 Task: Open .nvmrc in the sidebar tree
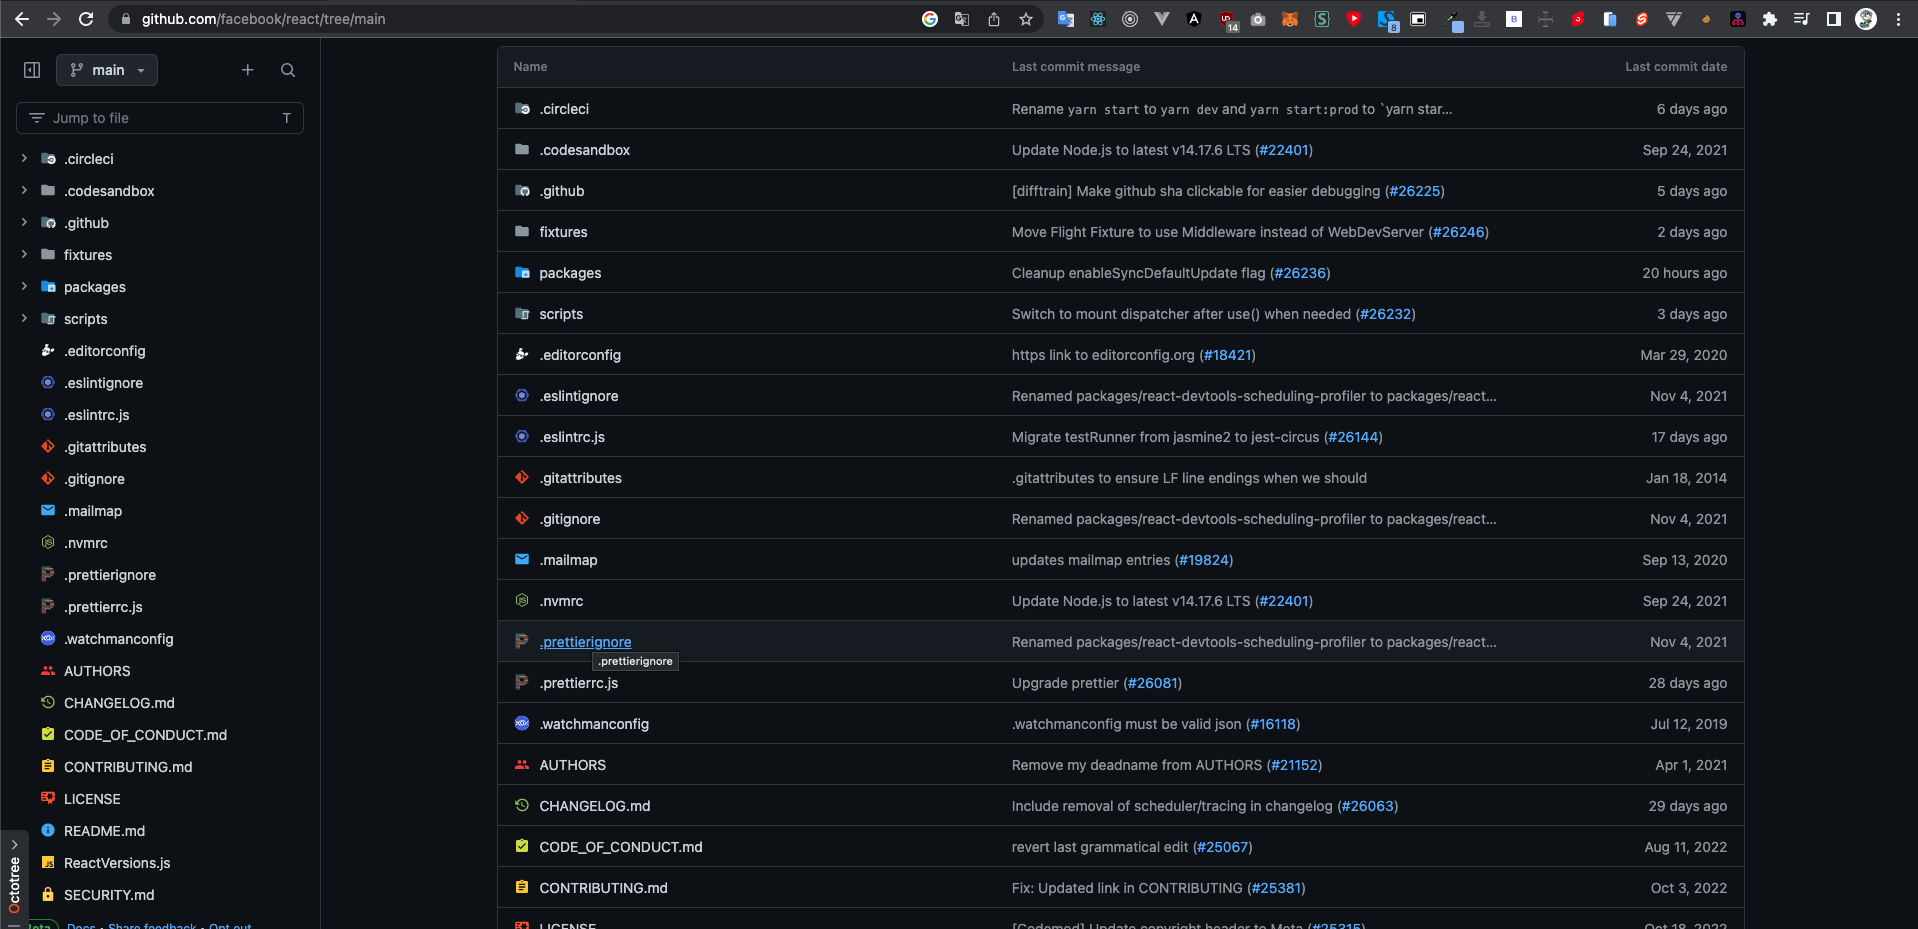[86, 543]
